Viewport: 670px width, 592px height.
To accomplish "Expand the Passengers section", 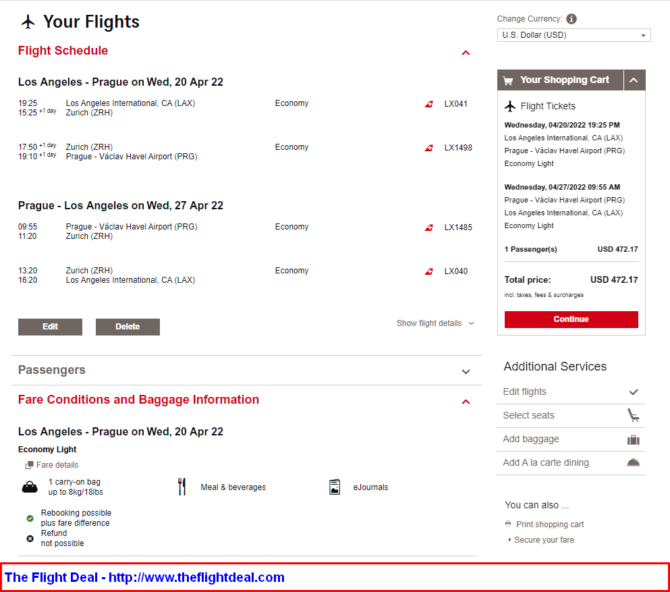I will (x=466, y=371).
